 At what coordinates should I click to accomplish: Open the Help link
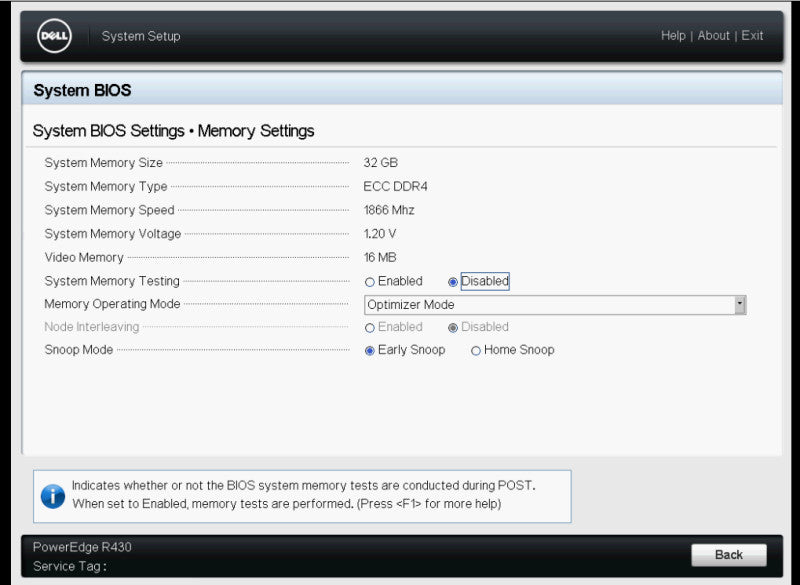click(673, 36)
